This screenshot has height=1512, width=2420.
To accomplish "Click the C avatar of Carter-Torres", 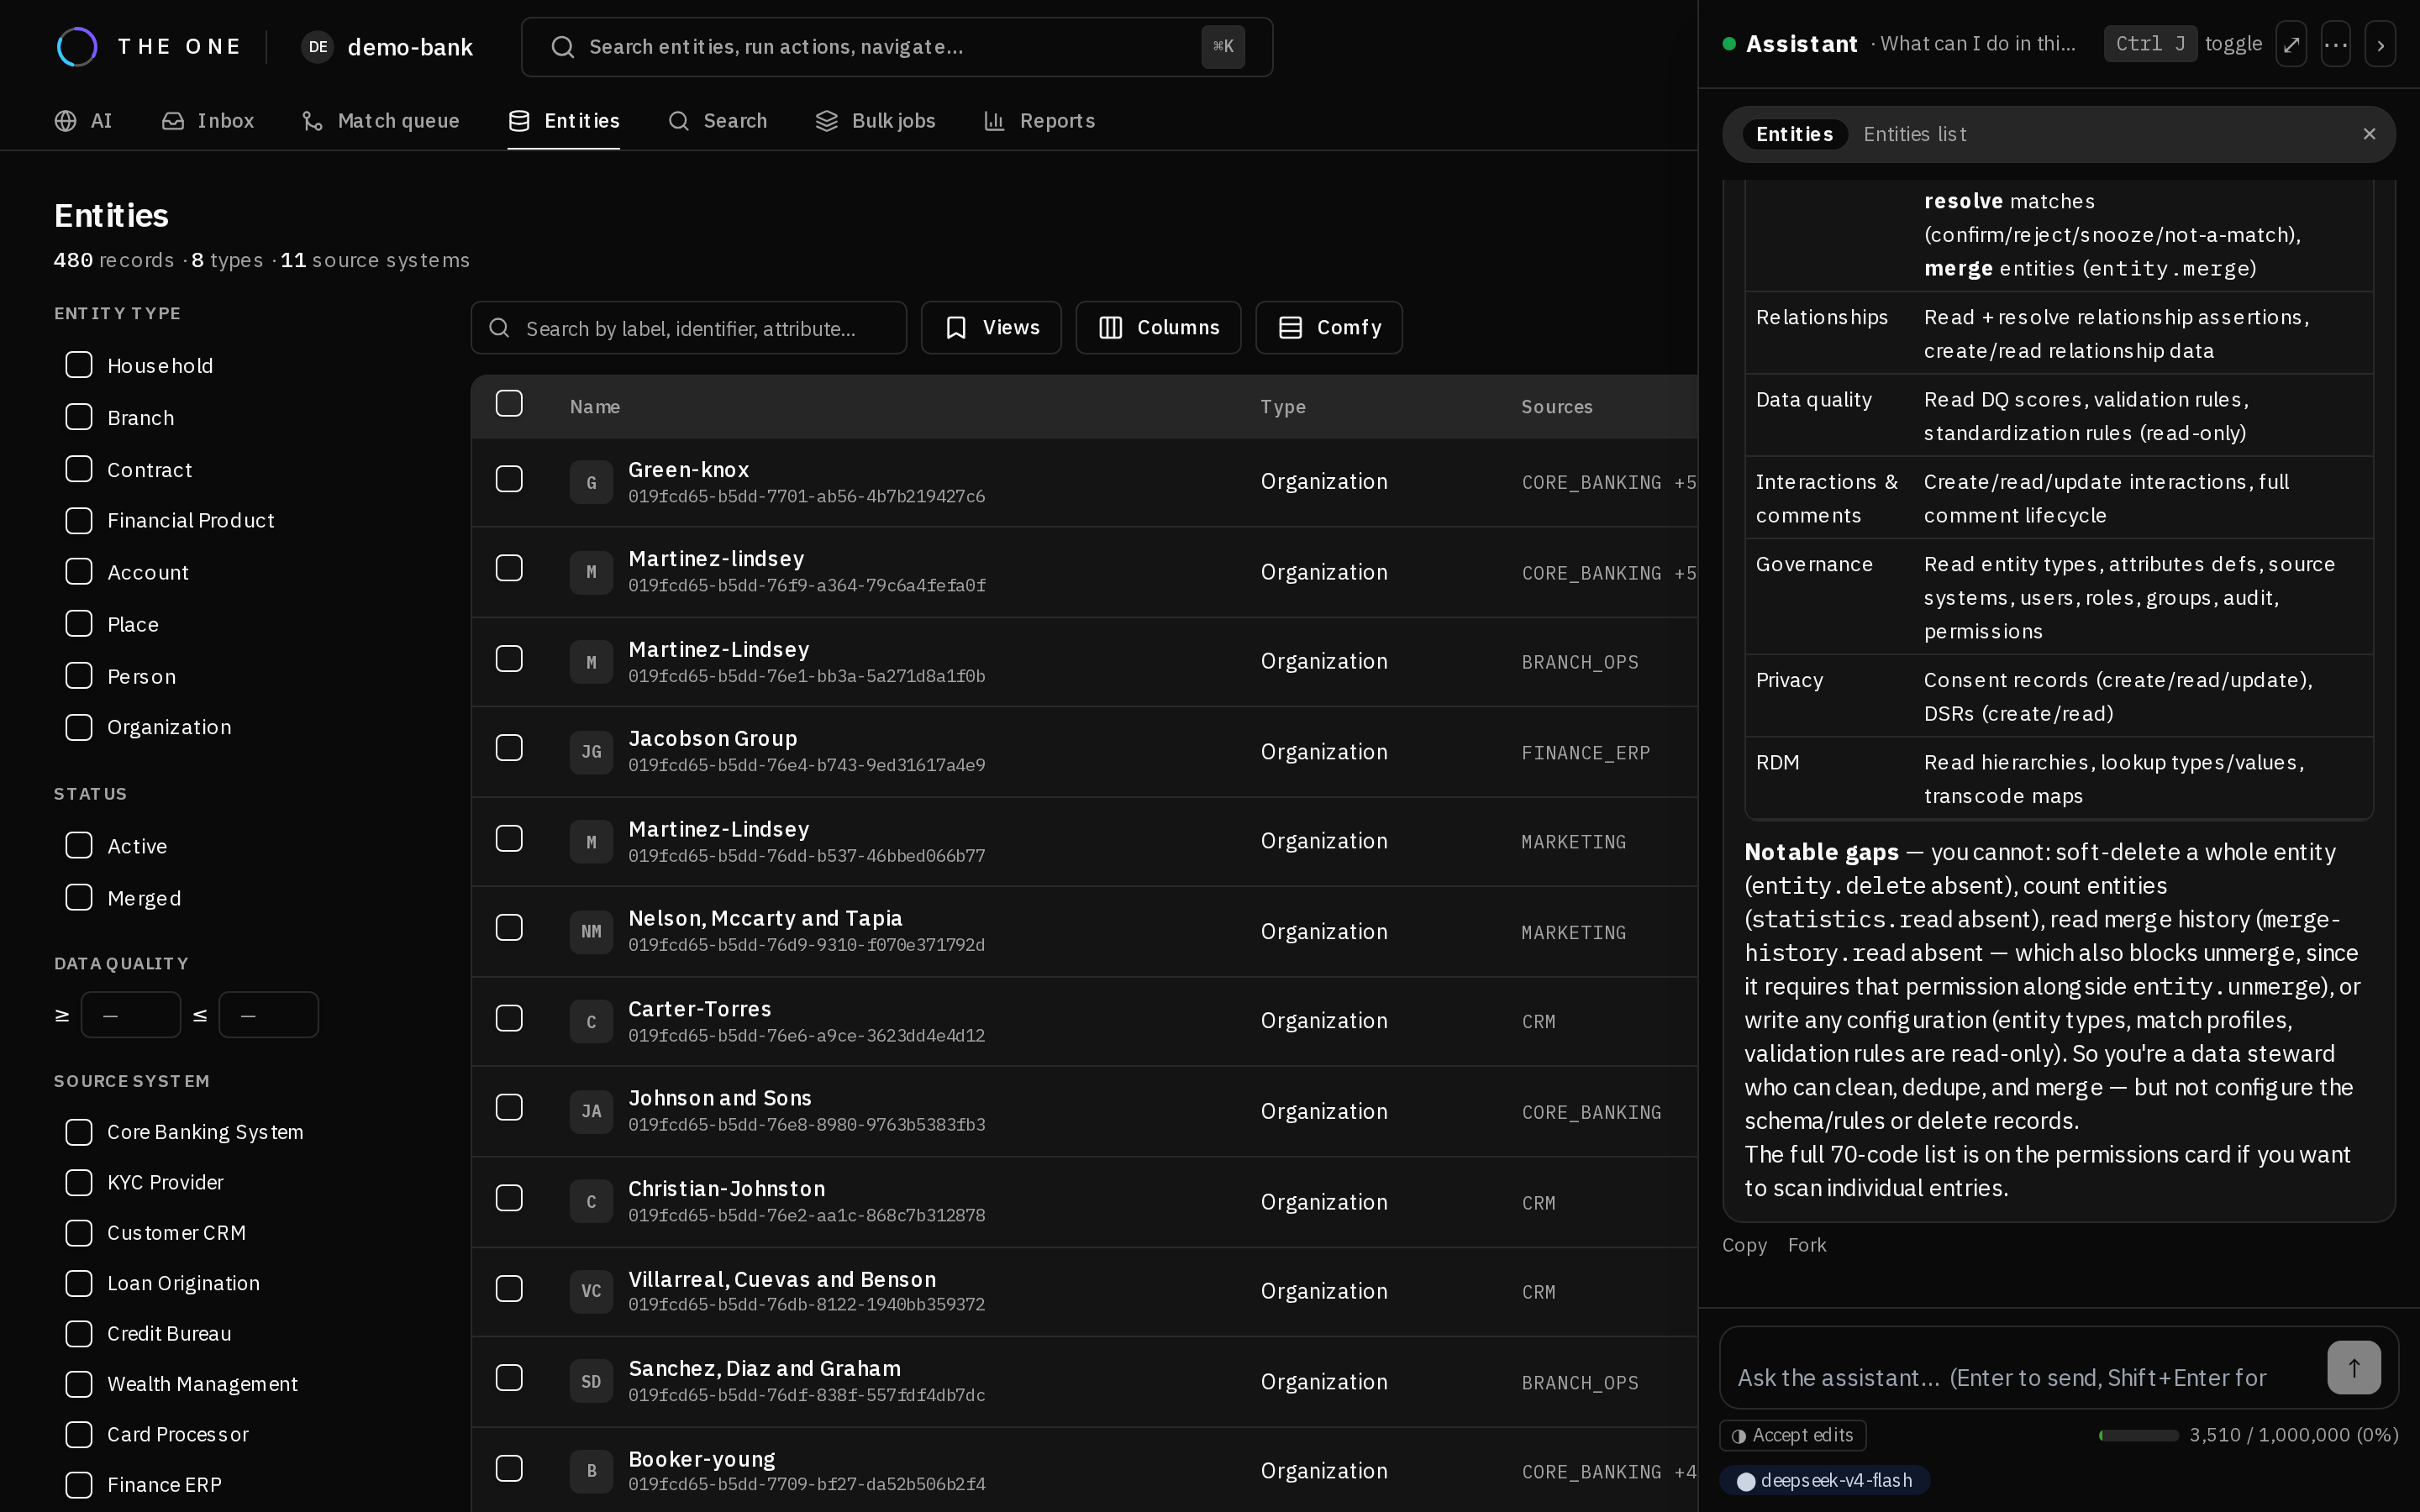I will 591,1021.
